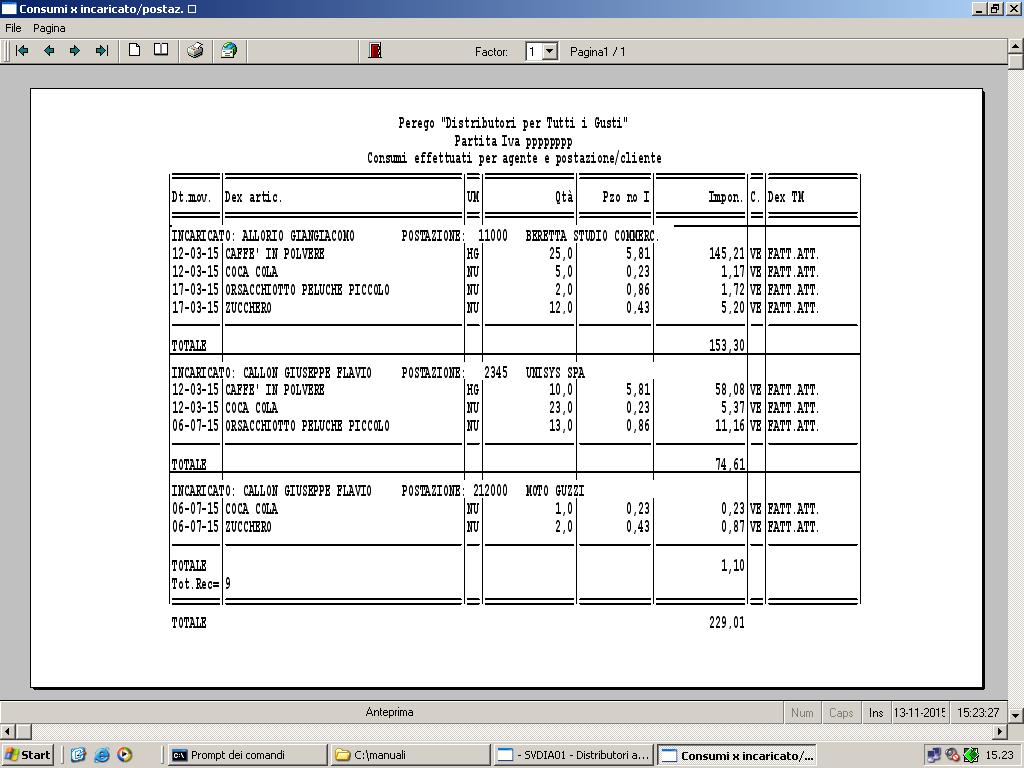Click the report title Perego Distributori per Tutti i Gusti

click(513, 123)
